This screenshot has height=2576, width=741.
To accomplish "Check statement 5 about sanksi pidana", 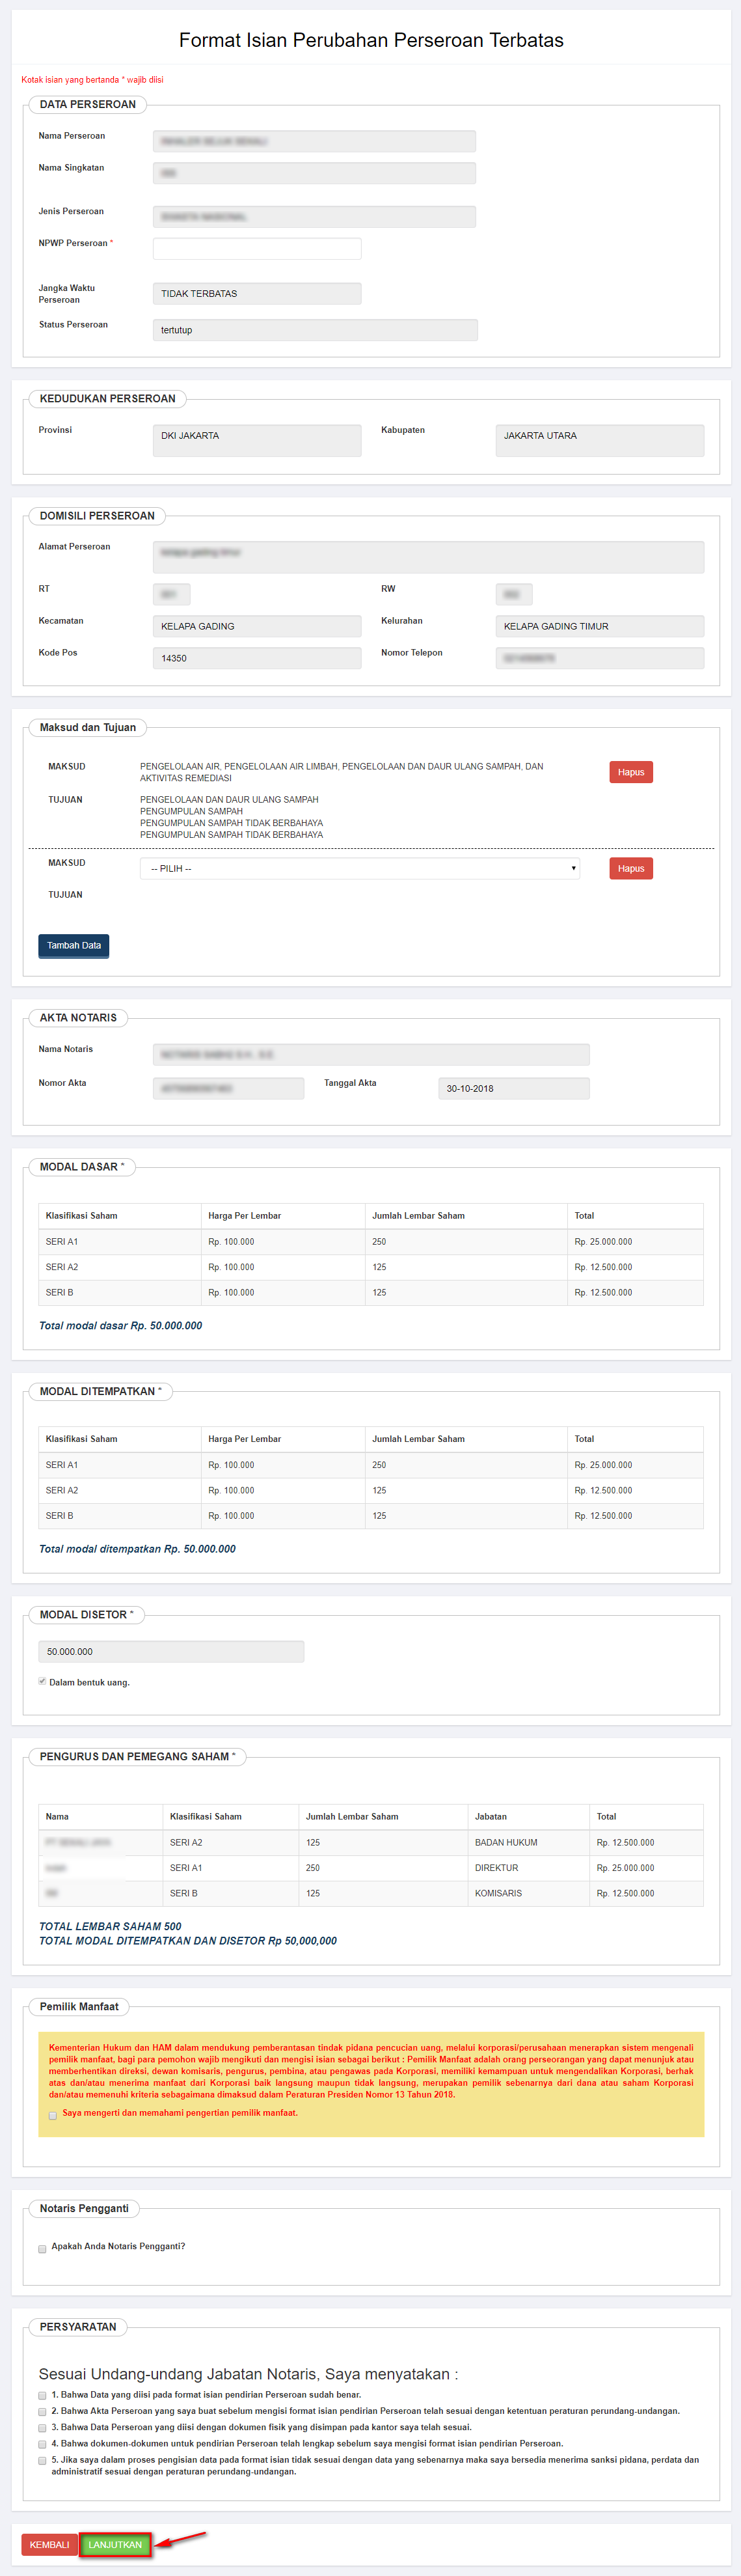I will pos(42,2460).
